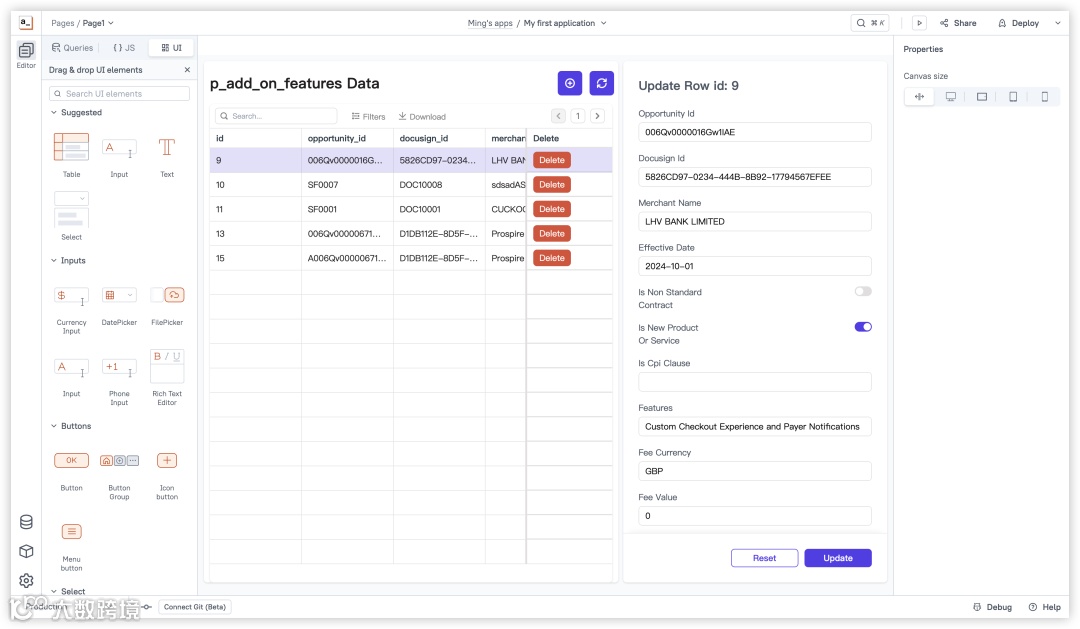Open the Deploy options chevron
The image size is (1080, 629).
1058,23
